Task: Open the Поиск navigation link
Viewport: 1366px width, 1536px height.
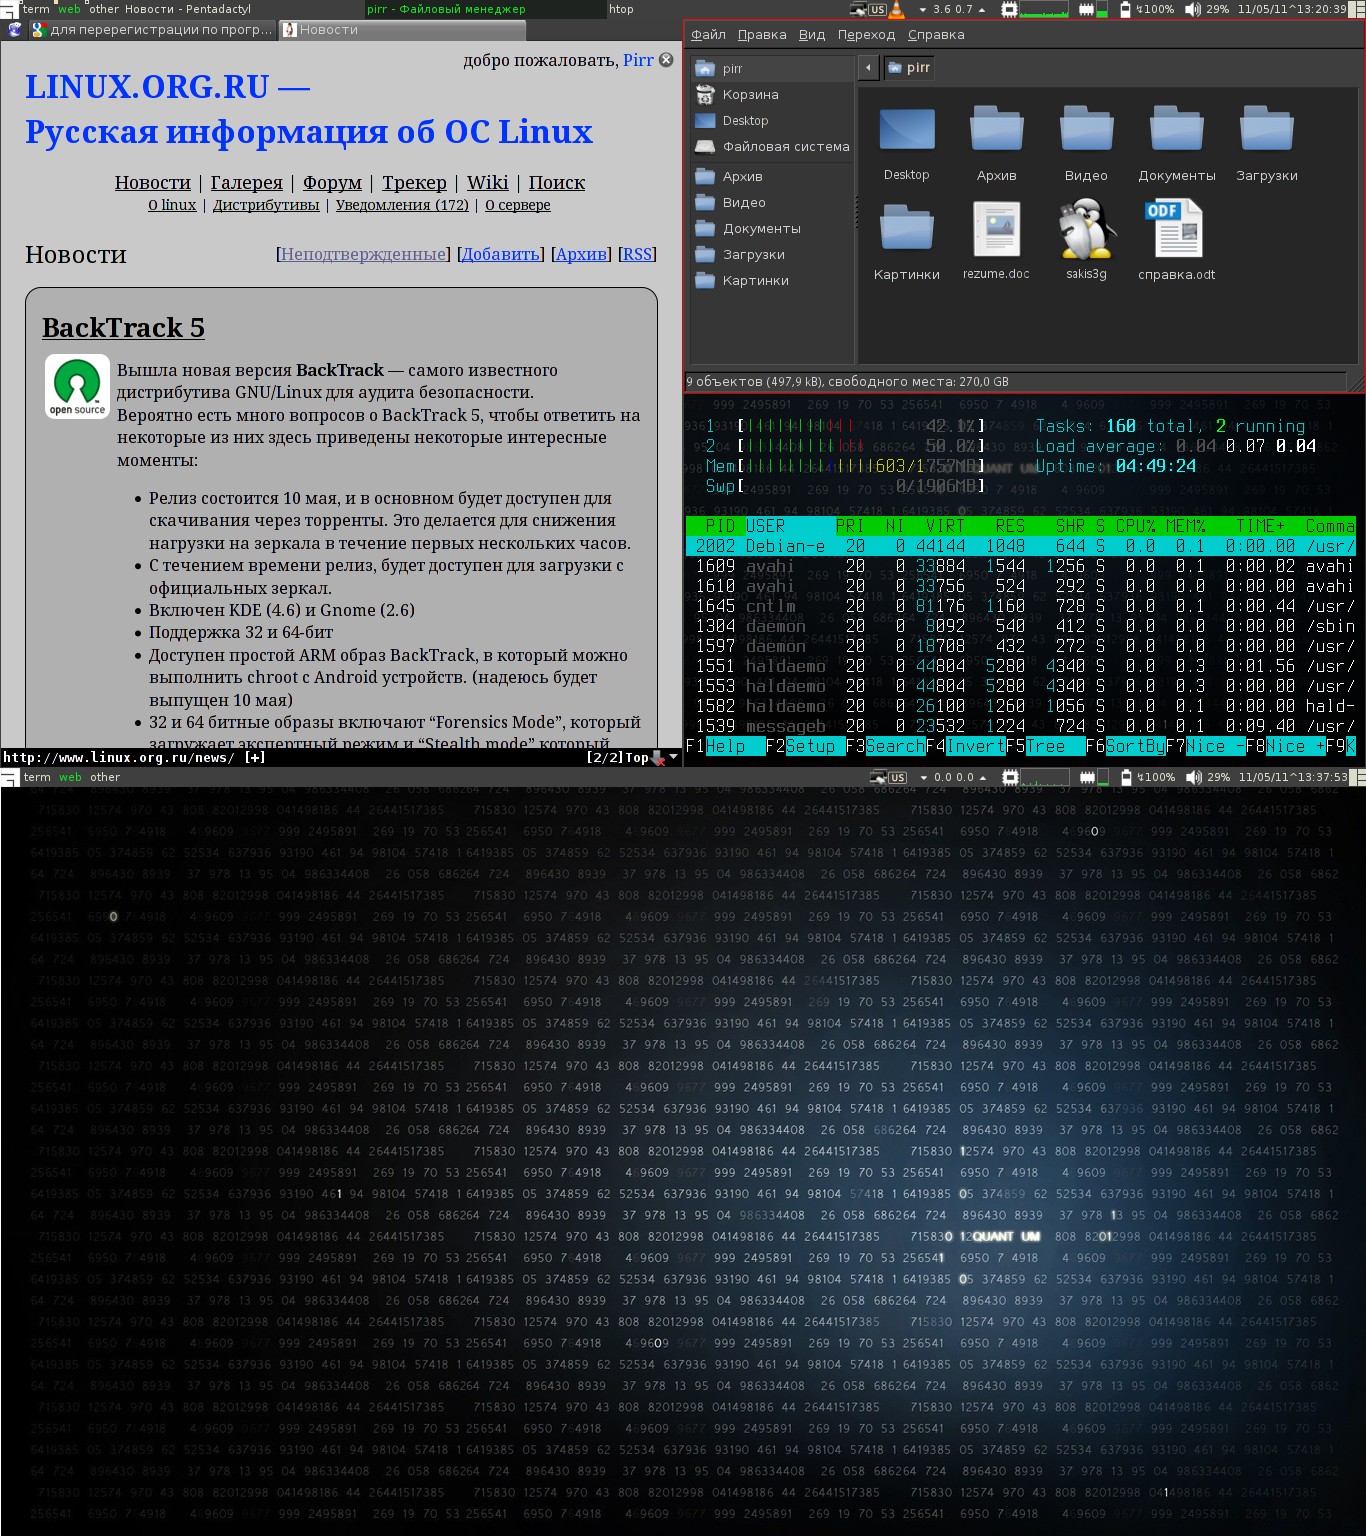Action: [557, 182]
